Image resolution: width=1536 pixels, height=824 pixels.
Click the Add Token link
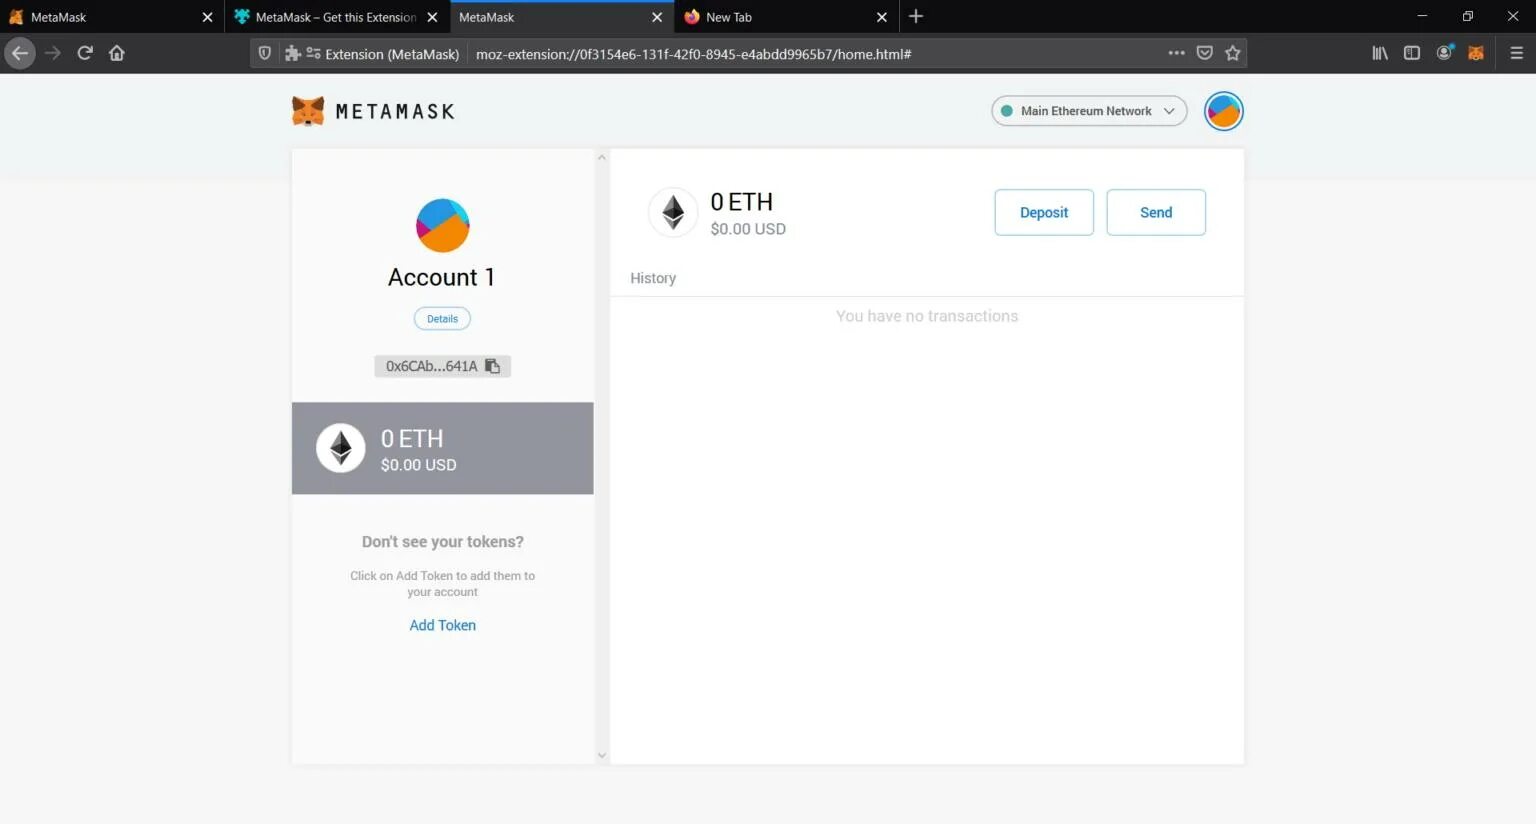(x=442, y=625)
